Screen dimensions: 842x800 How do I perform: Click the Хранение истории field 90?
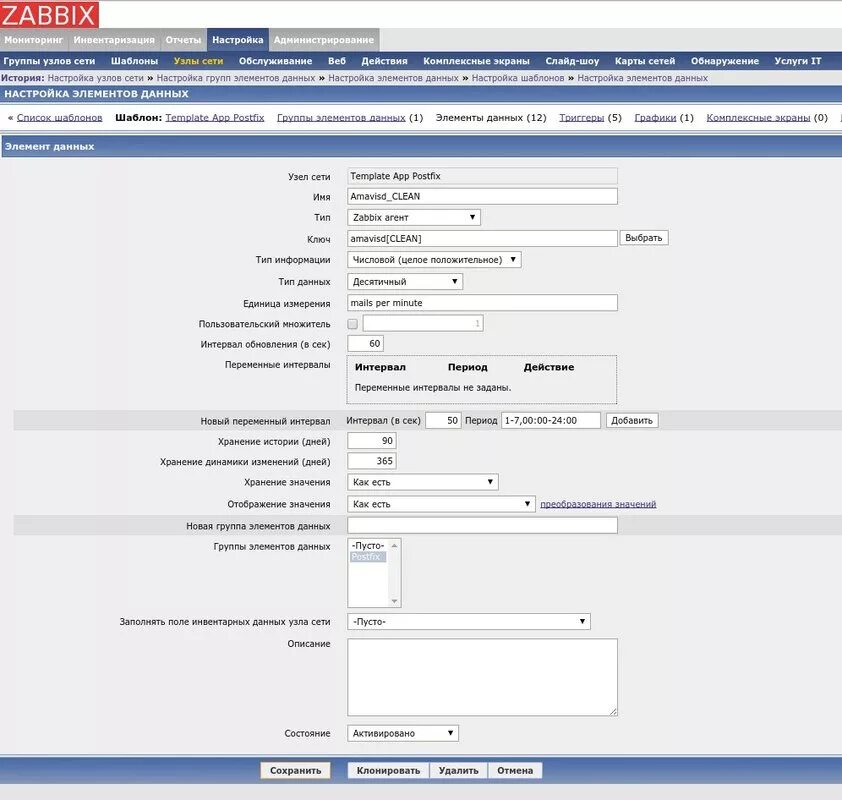point(372,441)
